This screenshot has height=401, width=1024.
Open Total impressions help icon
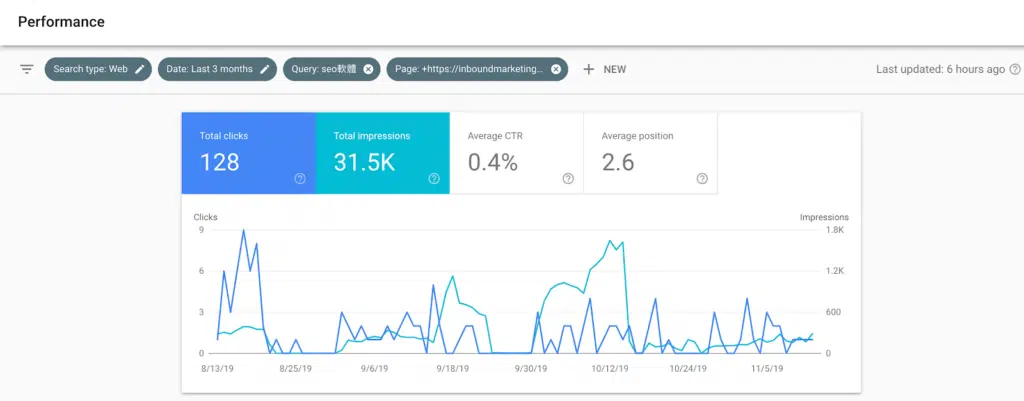coord(434,179)
